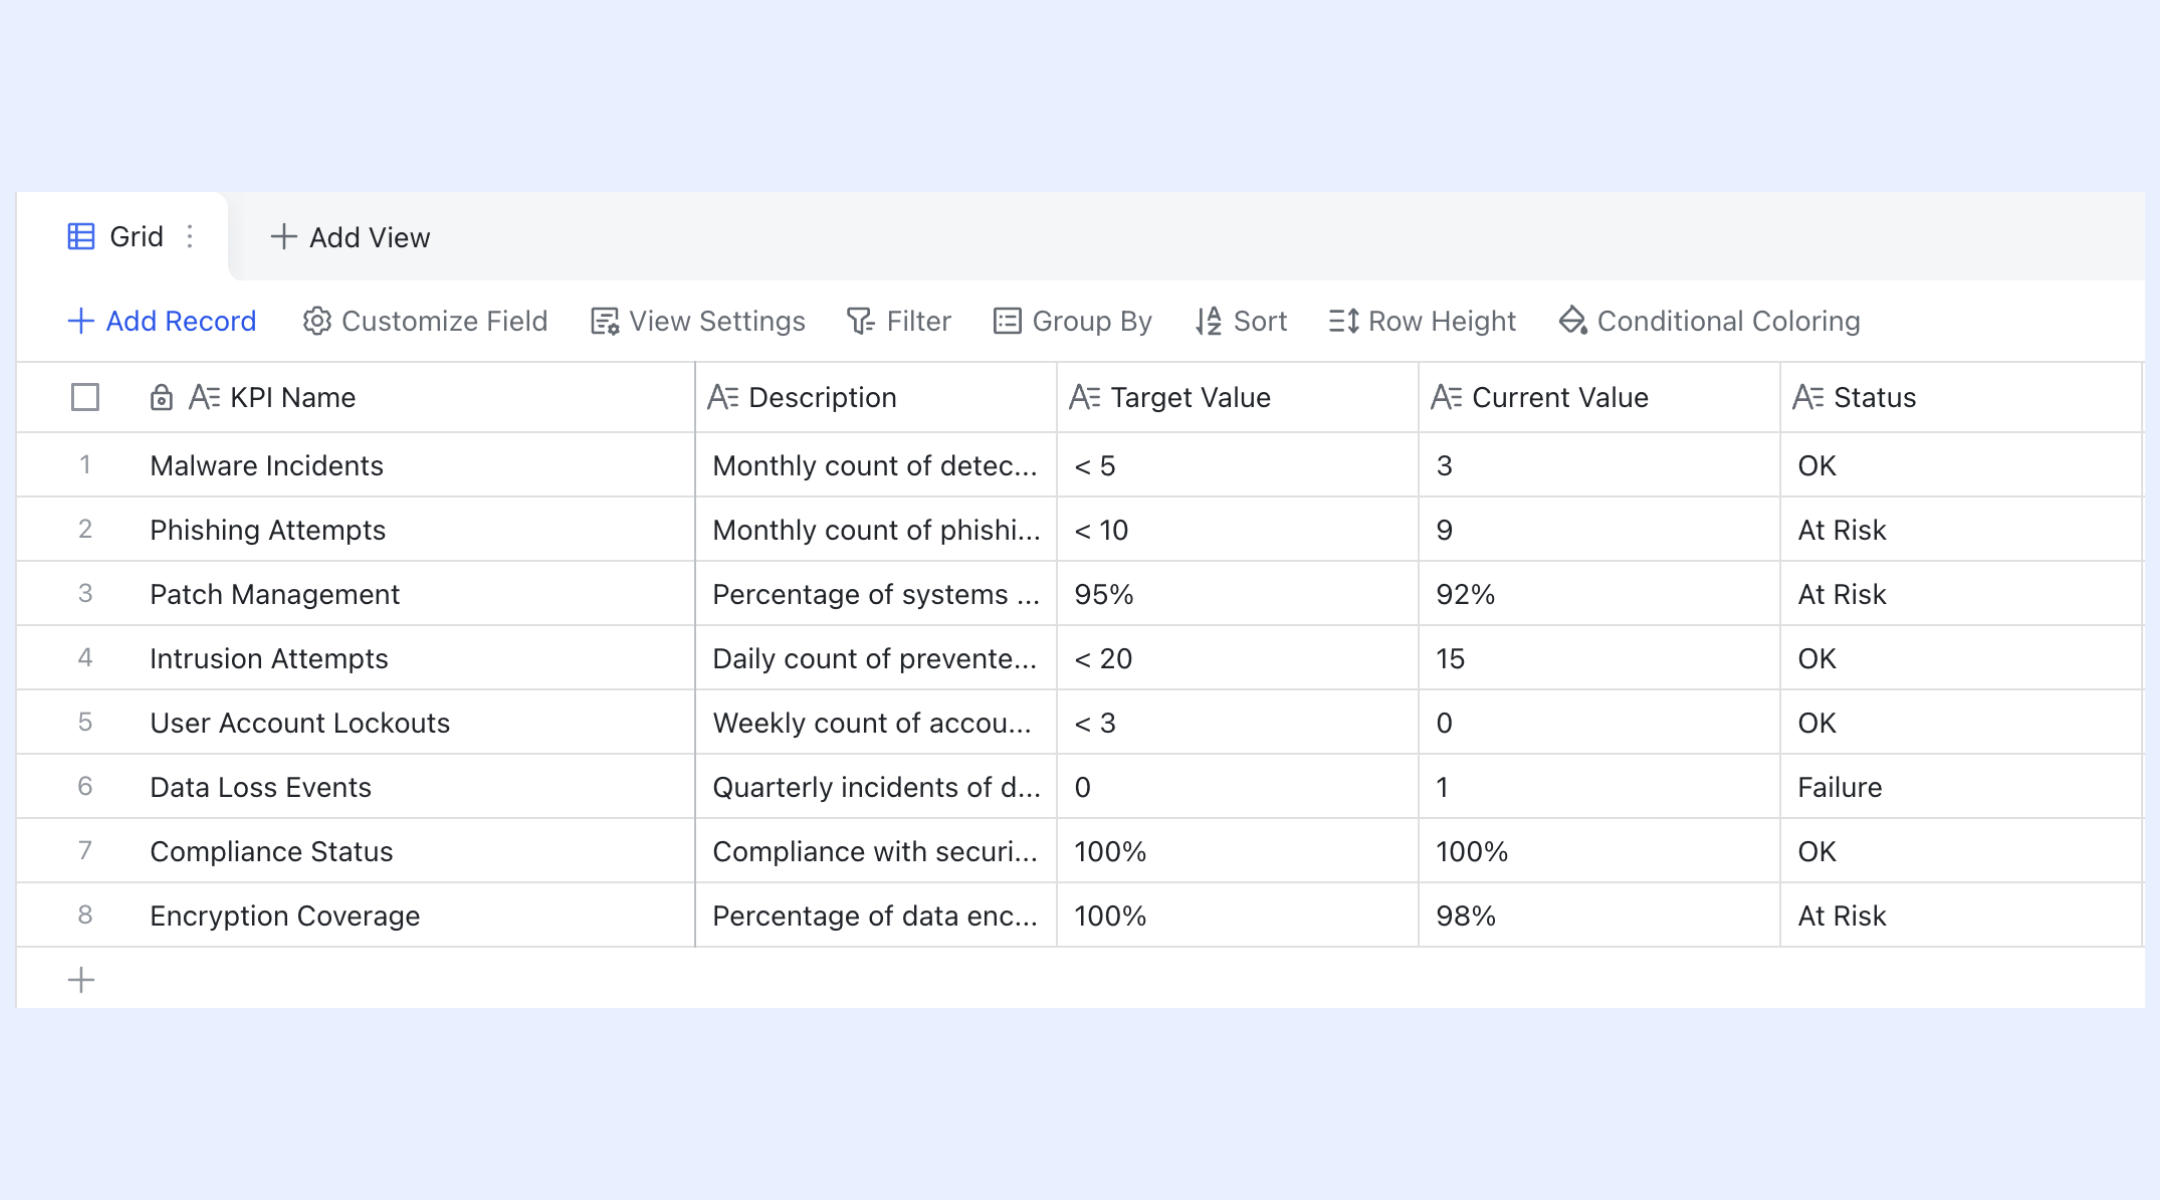Screen dimensions: 2160x1200
Task: Click the Add View plus icon
Action: pos(284,237)
